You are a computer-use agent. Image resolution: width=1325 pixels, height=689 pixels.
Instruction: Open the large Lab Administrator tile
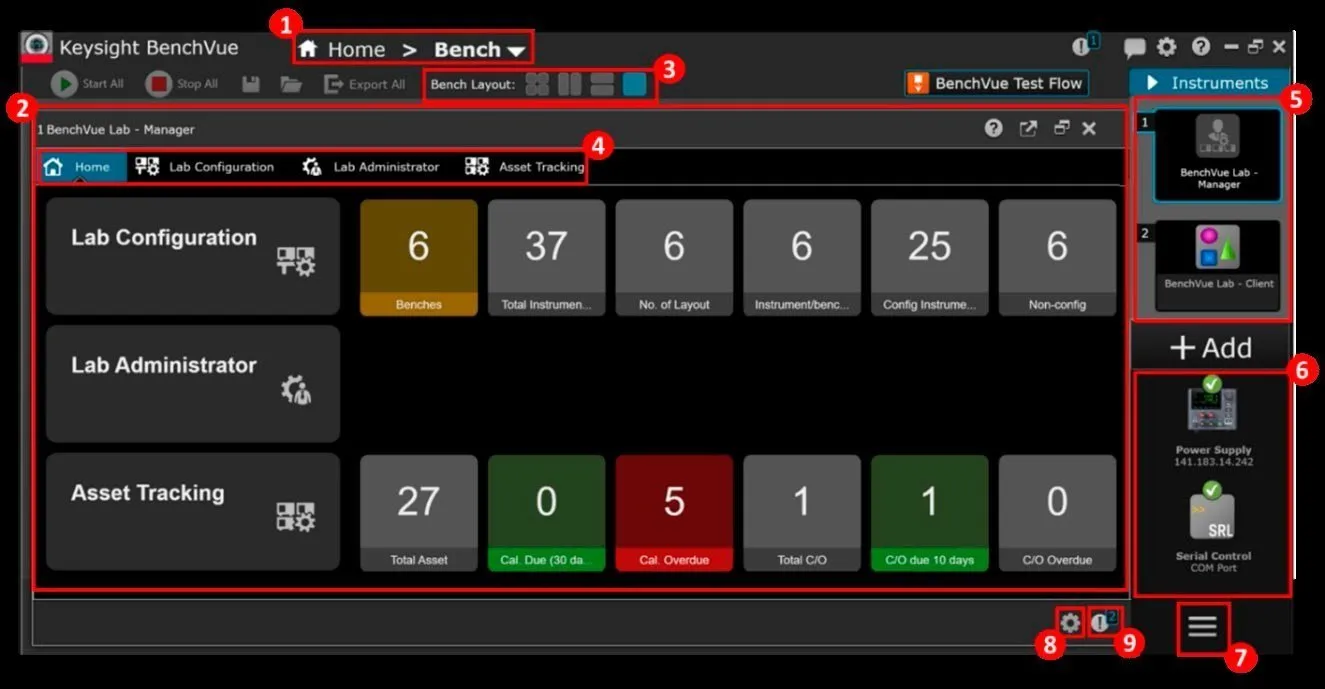(x=193, y=384)
